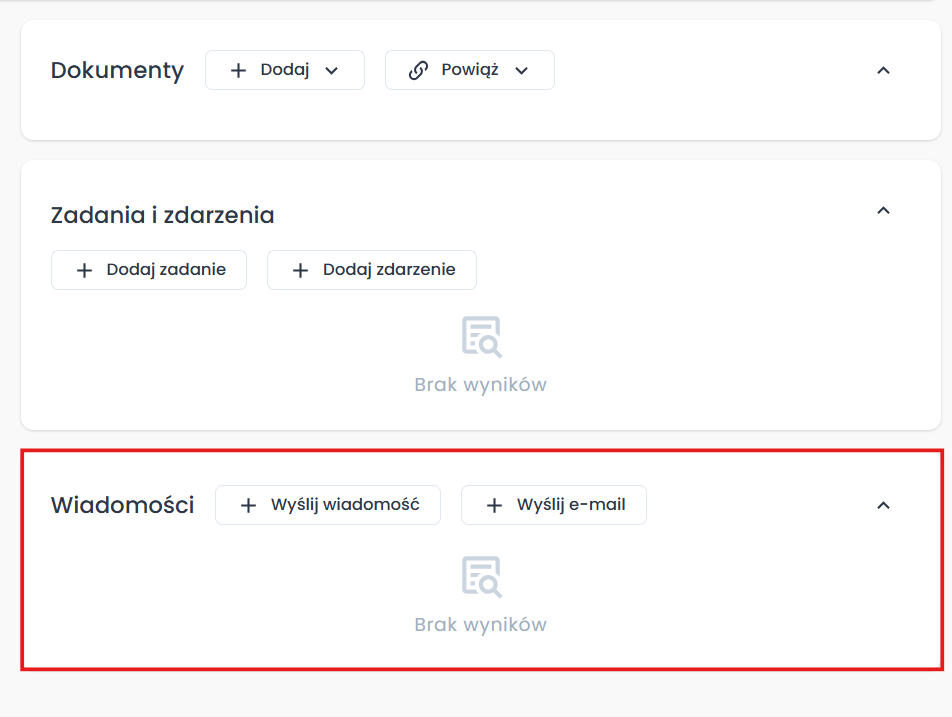Click the chain-link icon on the Powiąż button

[417, 70]
